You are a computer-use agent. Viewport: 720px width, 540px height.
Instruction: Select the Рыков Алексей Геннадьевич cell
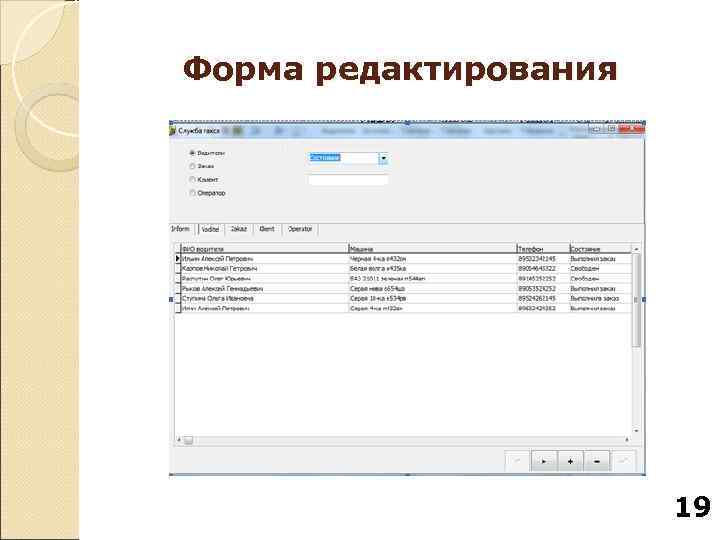[x=264, y=289]
